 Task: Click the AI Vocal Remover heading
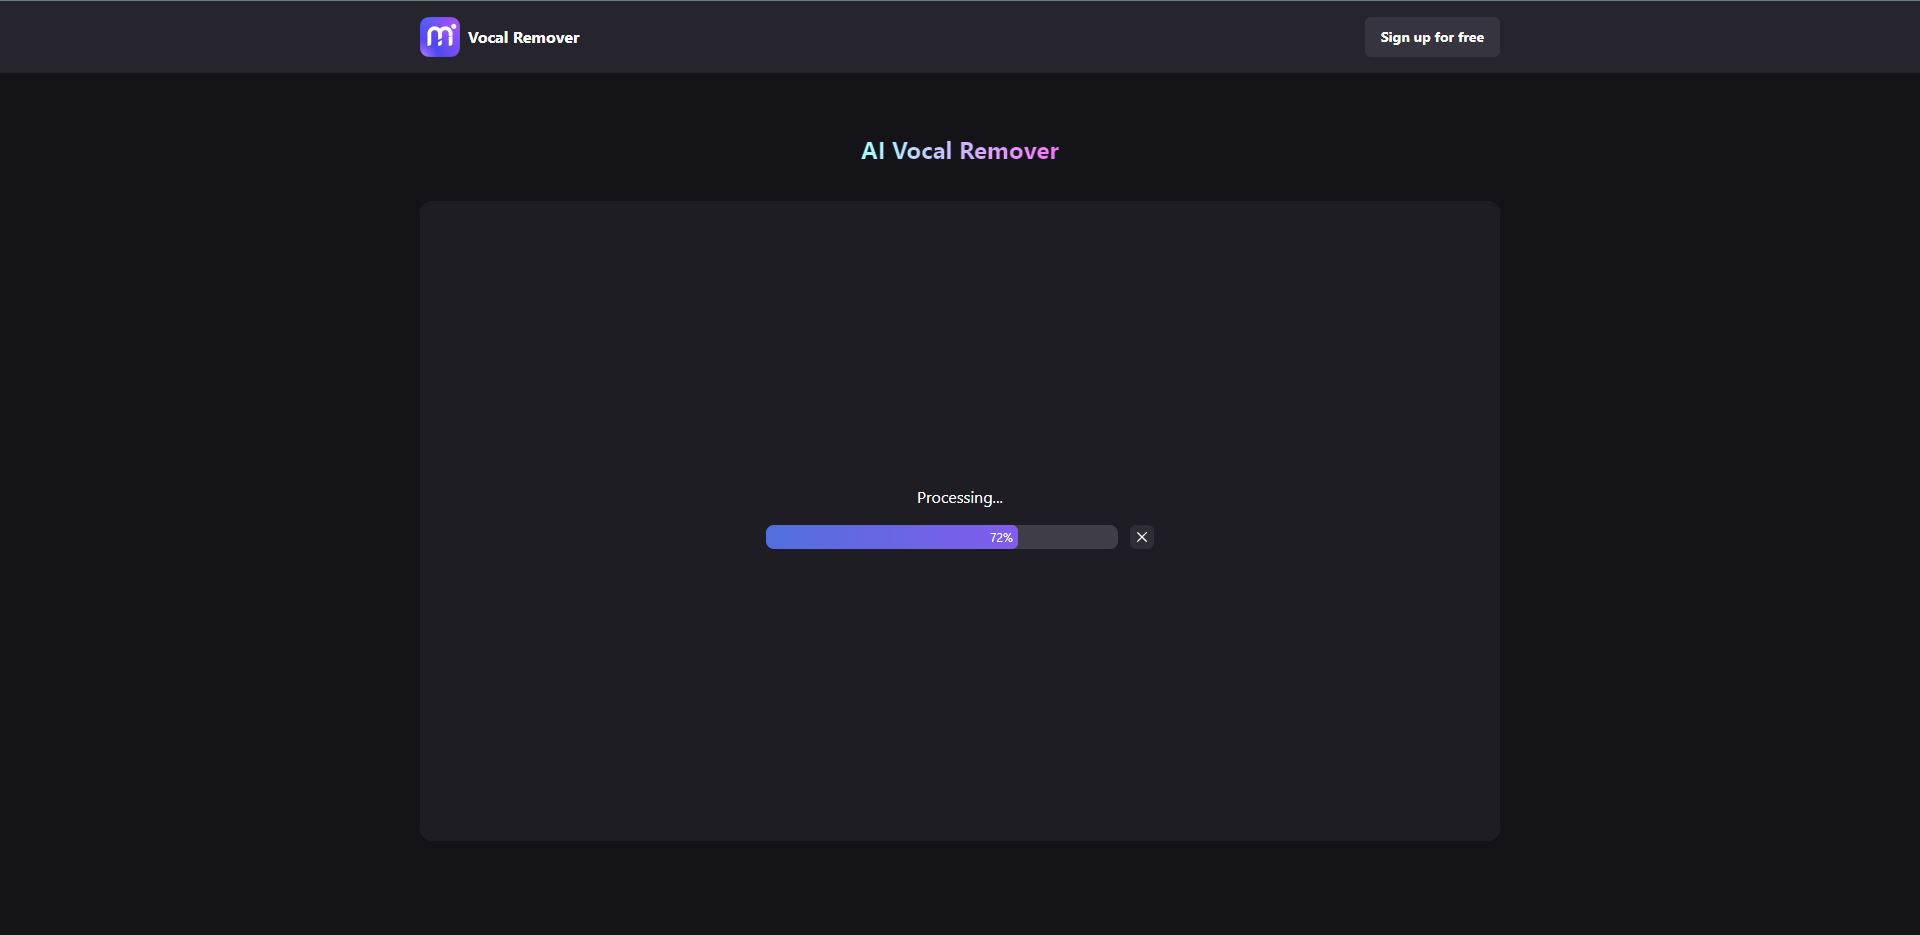960,151
